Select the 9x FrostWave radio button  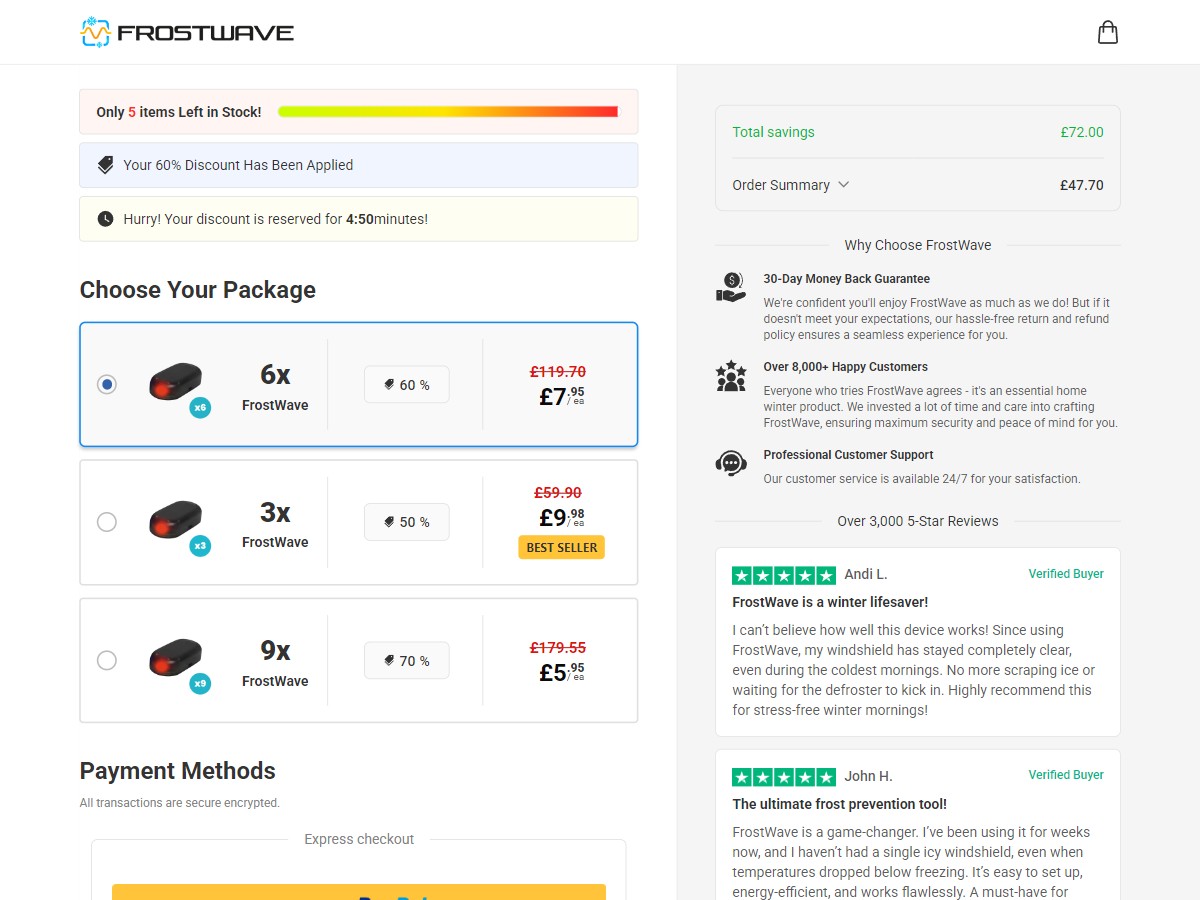(107, 660)
